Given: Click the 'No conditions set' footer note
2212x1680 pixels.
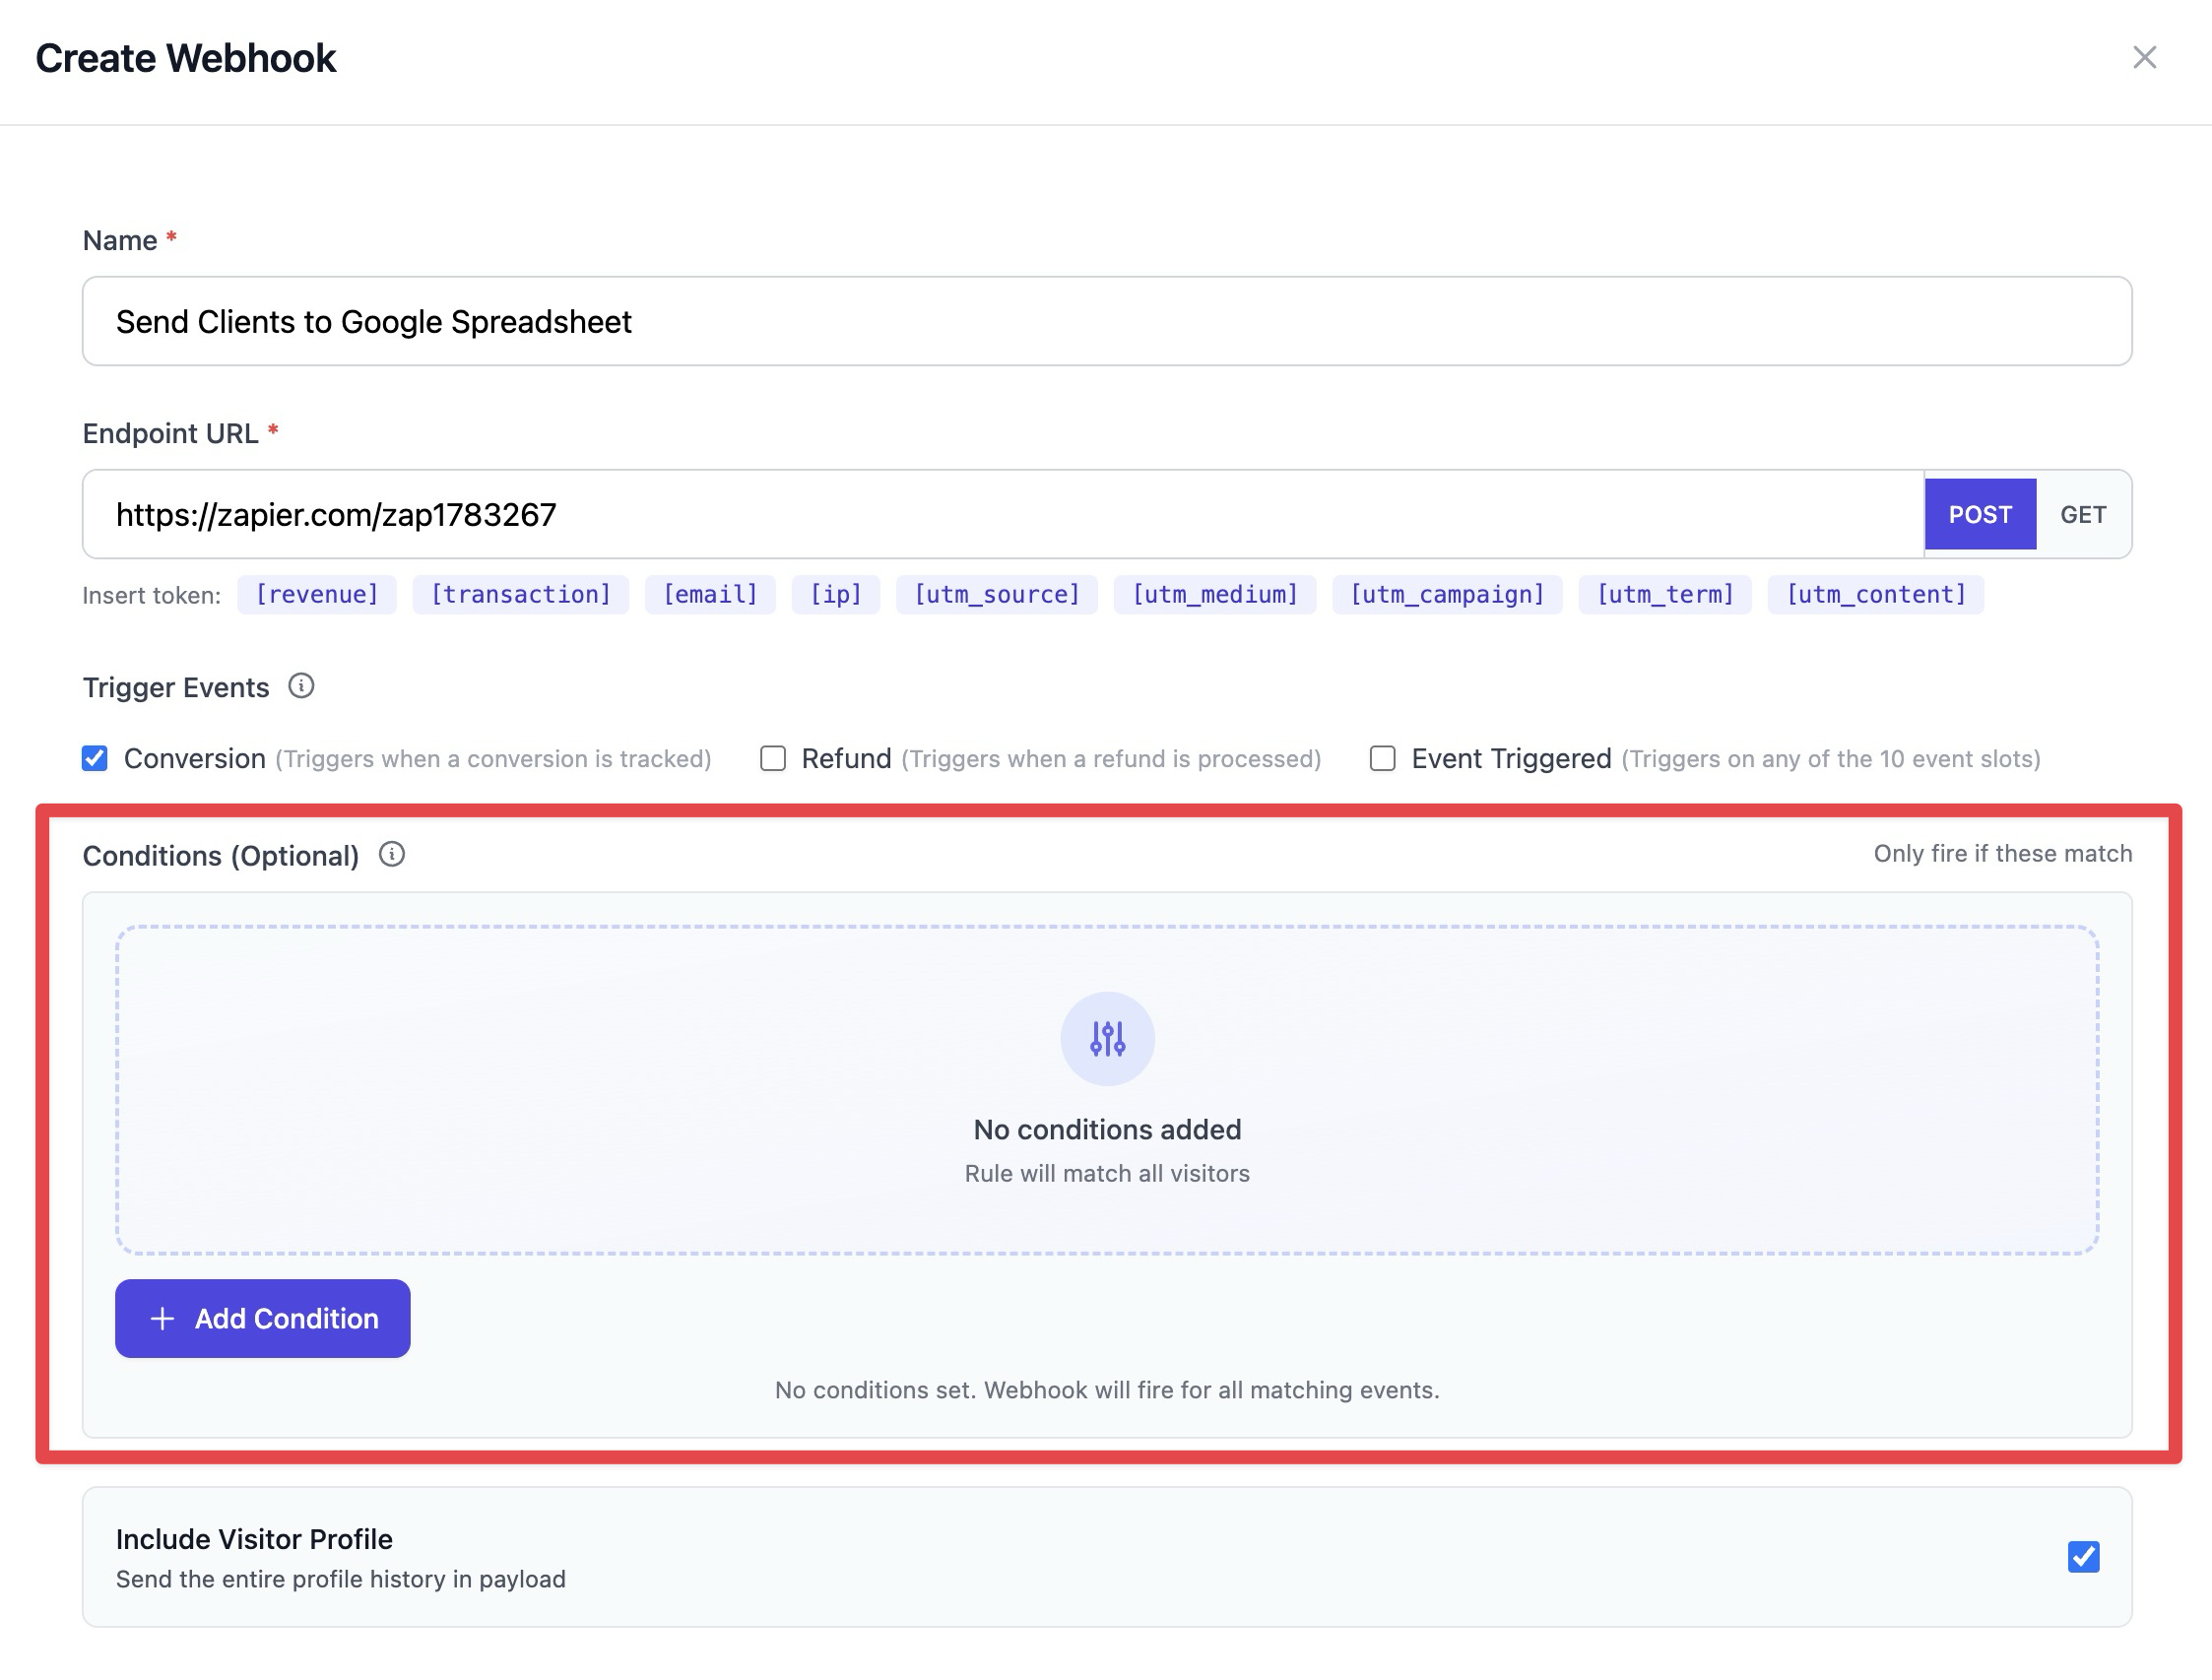Looking at the screenshot, I should 1107,1390.
